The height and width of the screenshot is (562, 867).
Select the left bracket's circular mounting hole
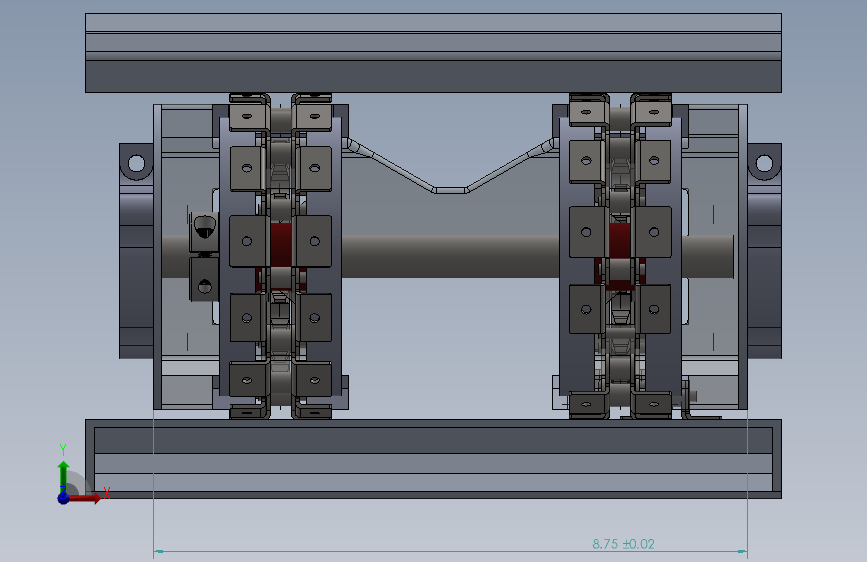pyautogui.click(x=136, y=163)
